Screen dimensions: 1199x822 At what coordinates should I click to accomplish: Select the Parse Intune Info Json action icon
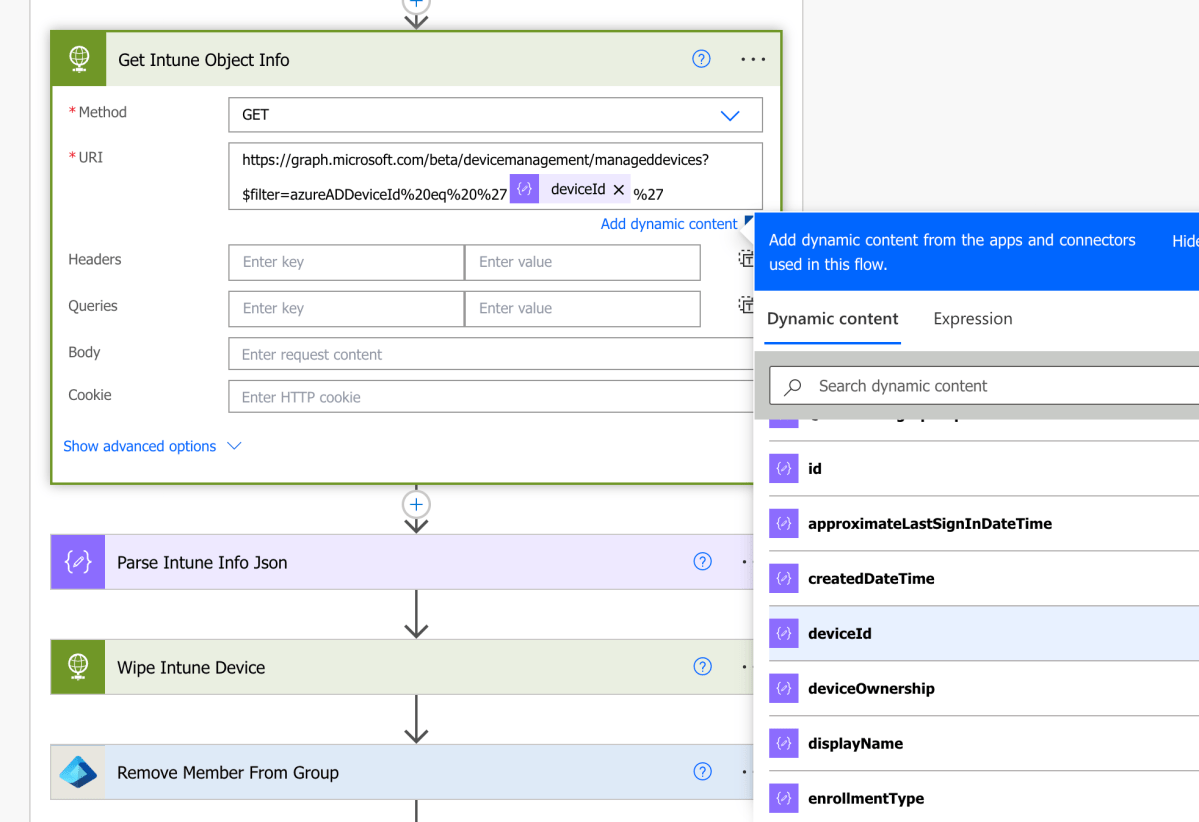(x=77, y=562)
